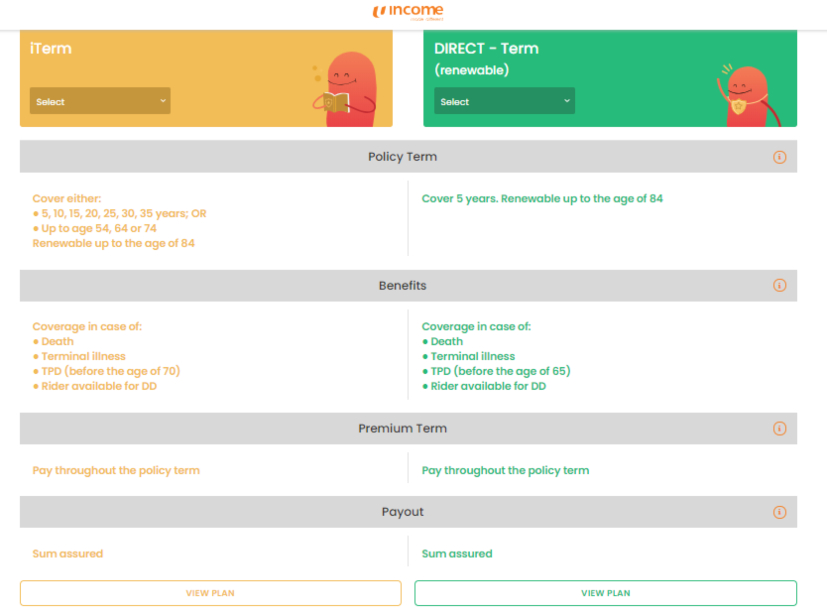Click VIEW PLAN for DIRECT-Term renewable
This screenshot has height=615, width=827.
[x=605, y=592]
